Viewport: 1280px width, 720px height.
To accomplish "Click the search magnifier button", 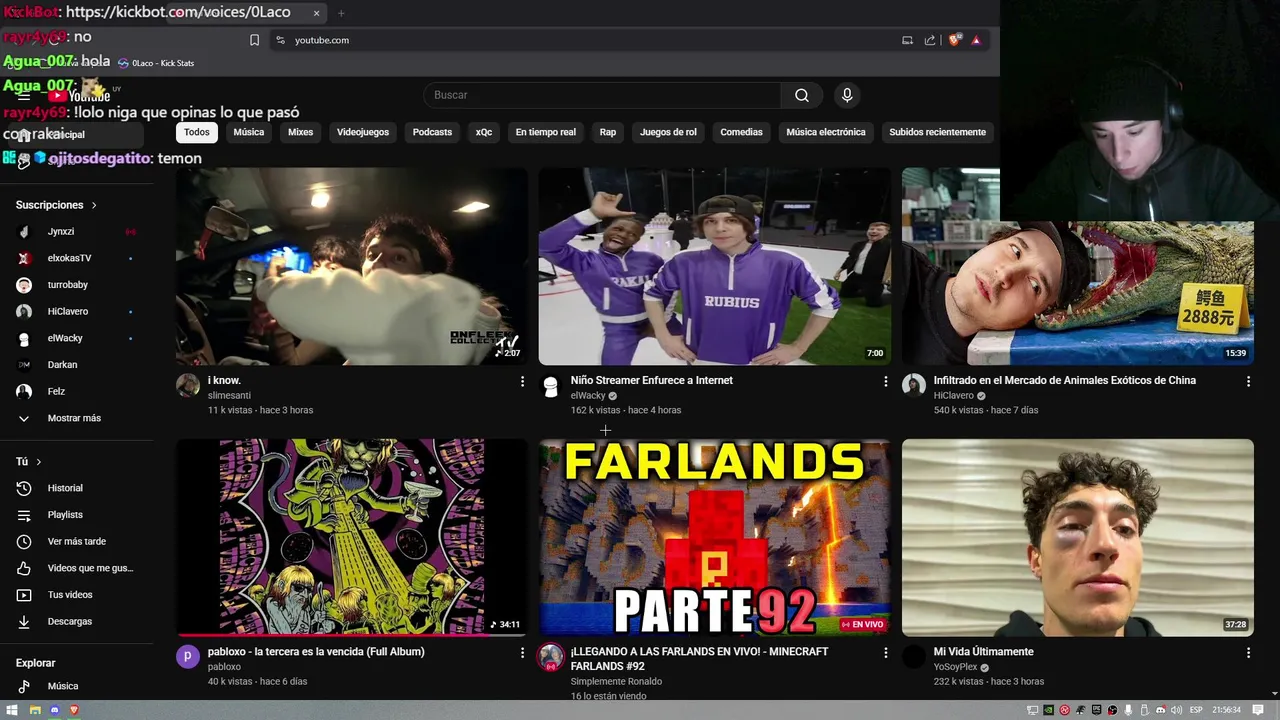I will tap(801, 95).
